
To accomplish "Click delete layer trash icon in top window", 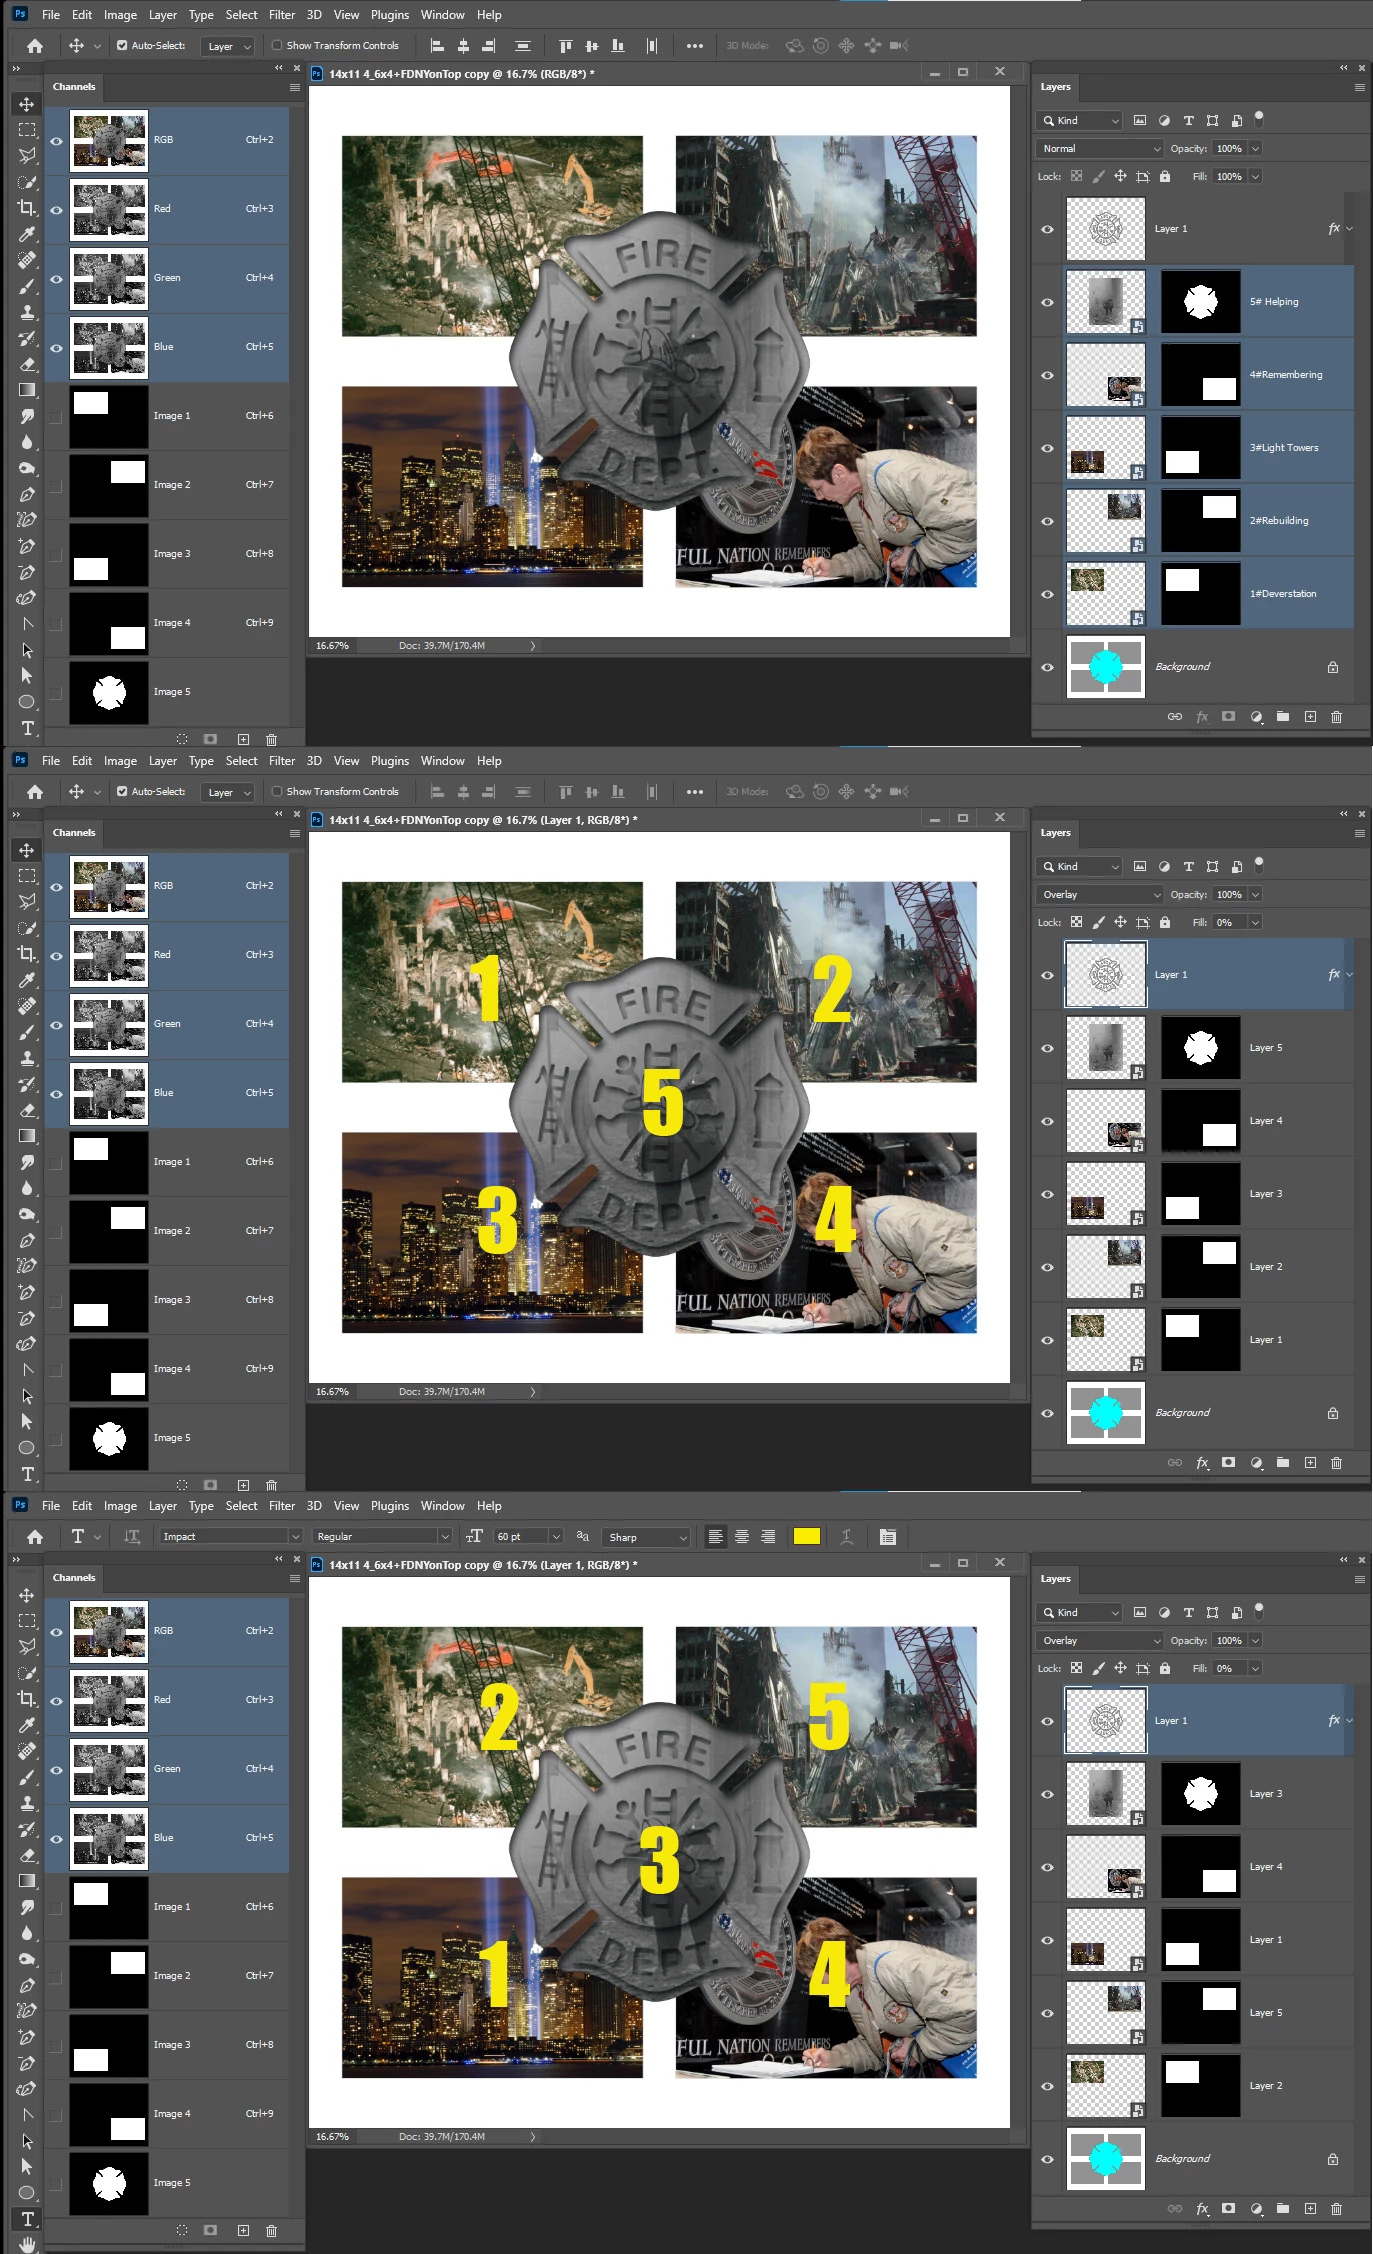I will point(1336,717).
